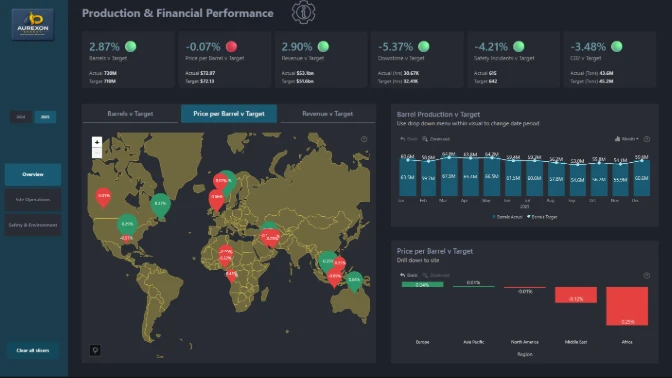Open the Overview page
672x378 pixels.
tap(33, 174)
